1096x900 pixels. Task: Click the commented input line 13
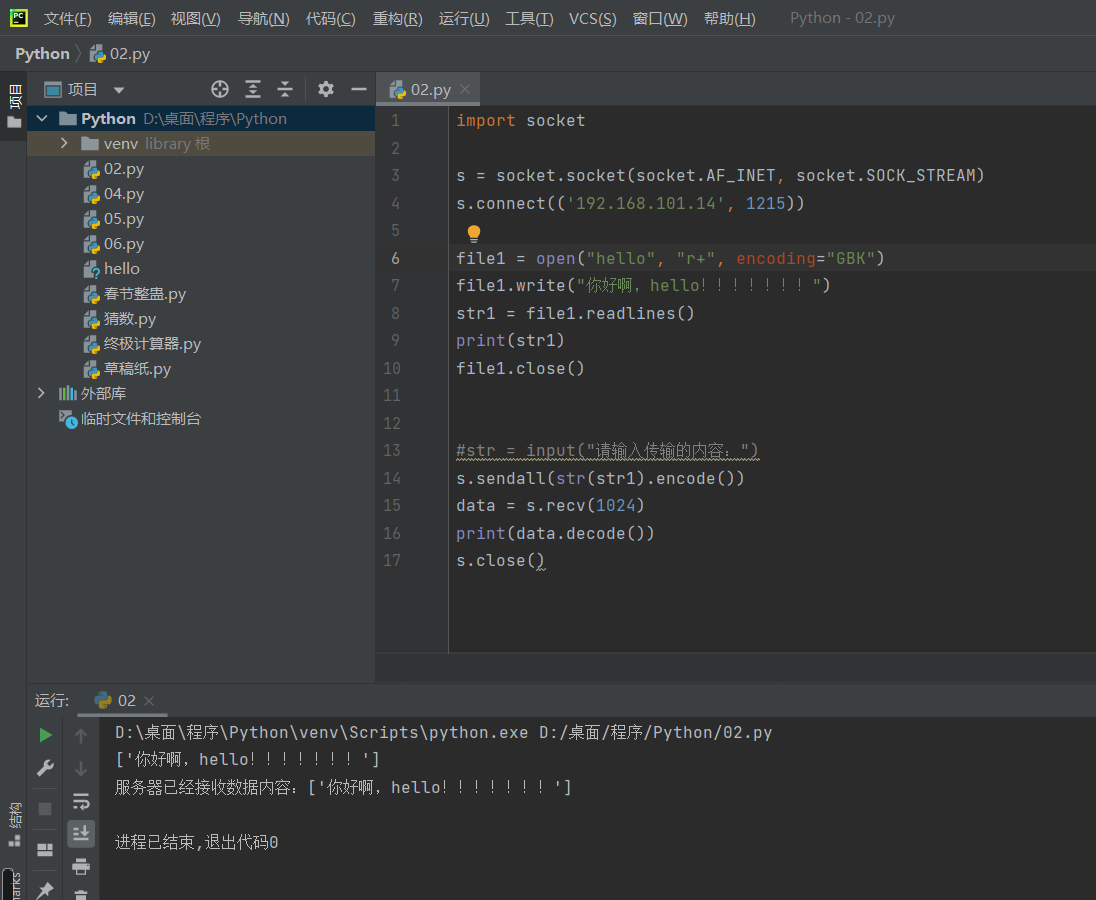tap(607, 451)
